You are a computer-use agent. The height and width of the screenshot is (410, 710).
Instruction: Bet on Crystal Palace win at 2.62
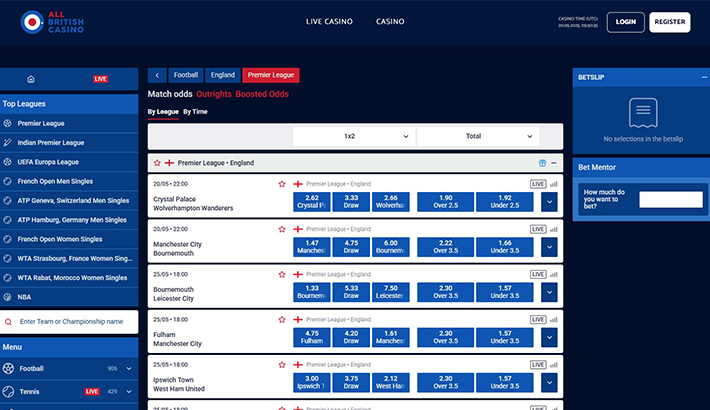point(312,202)
